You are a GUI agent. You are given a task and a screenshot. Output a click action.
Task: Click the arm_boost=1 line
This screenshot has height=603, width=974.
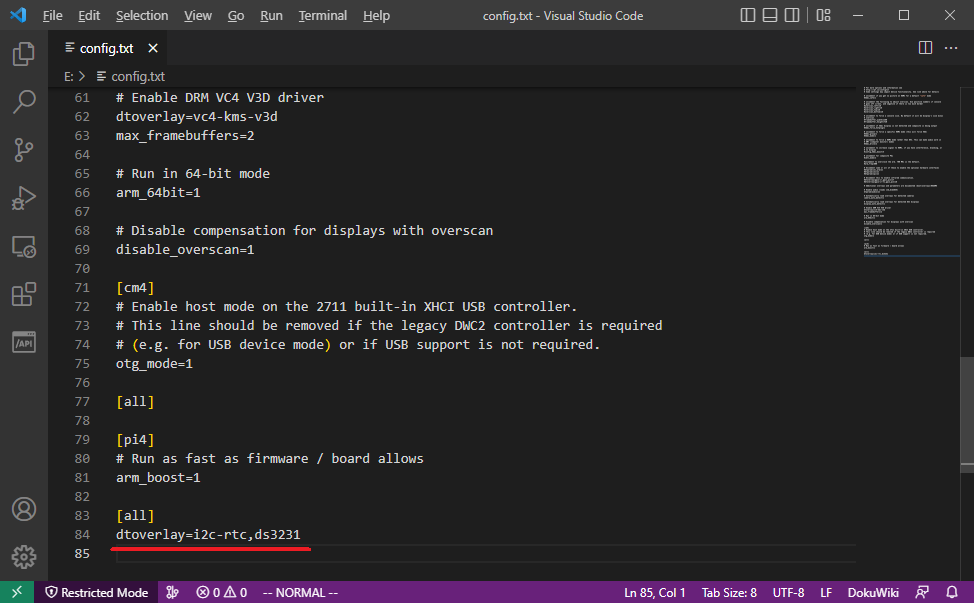pyautogui.click(x=158, y=478)
